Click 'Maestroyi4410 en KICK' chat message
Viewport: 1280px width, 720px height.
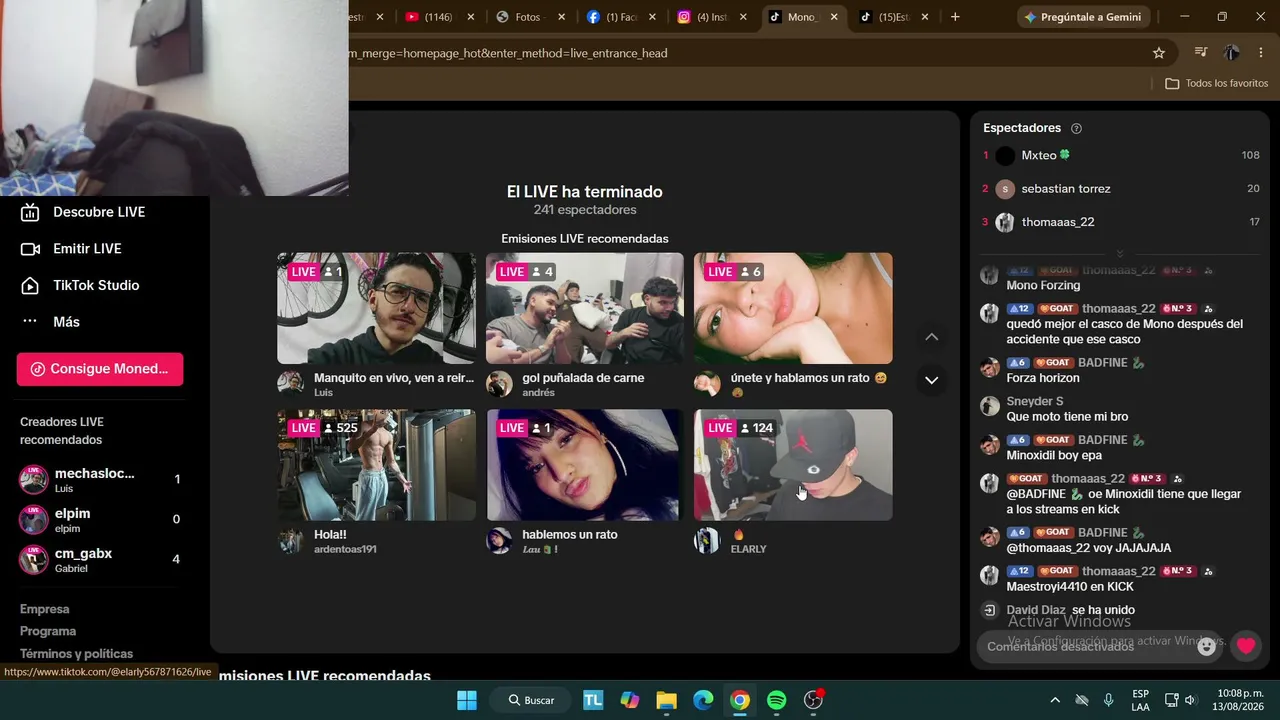point(1070,587)
